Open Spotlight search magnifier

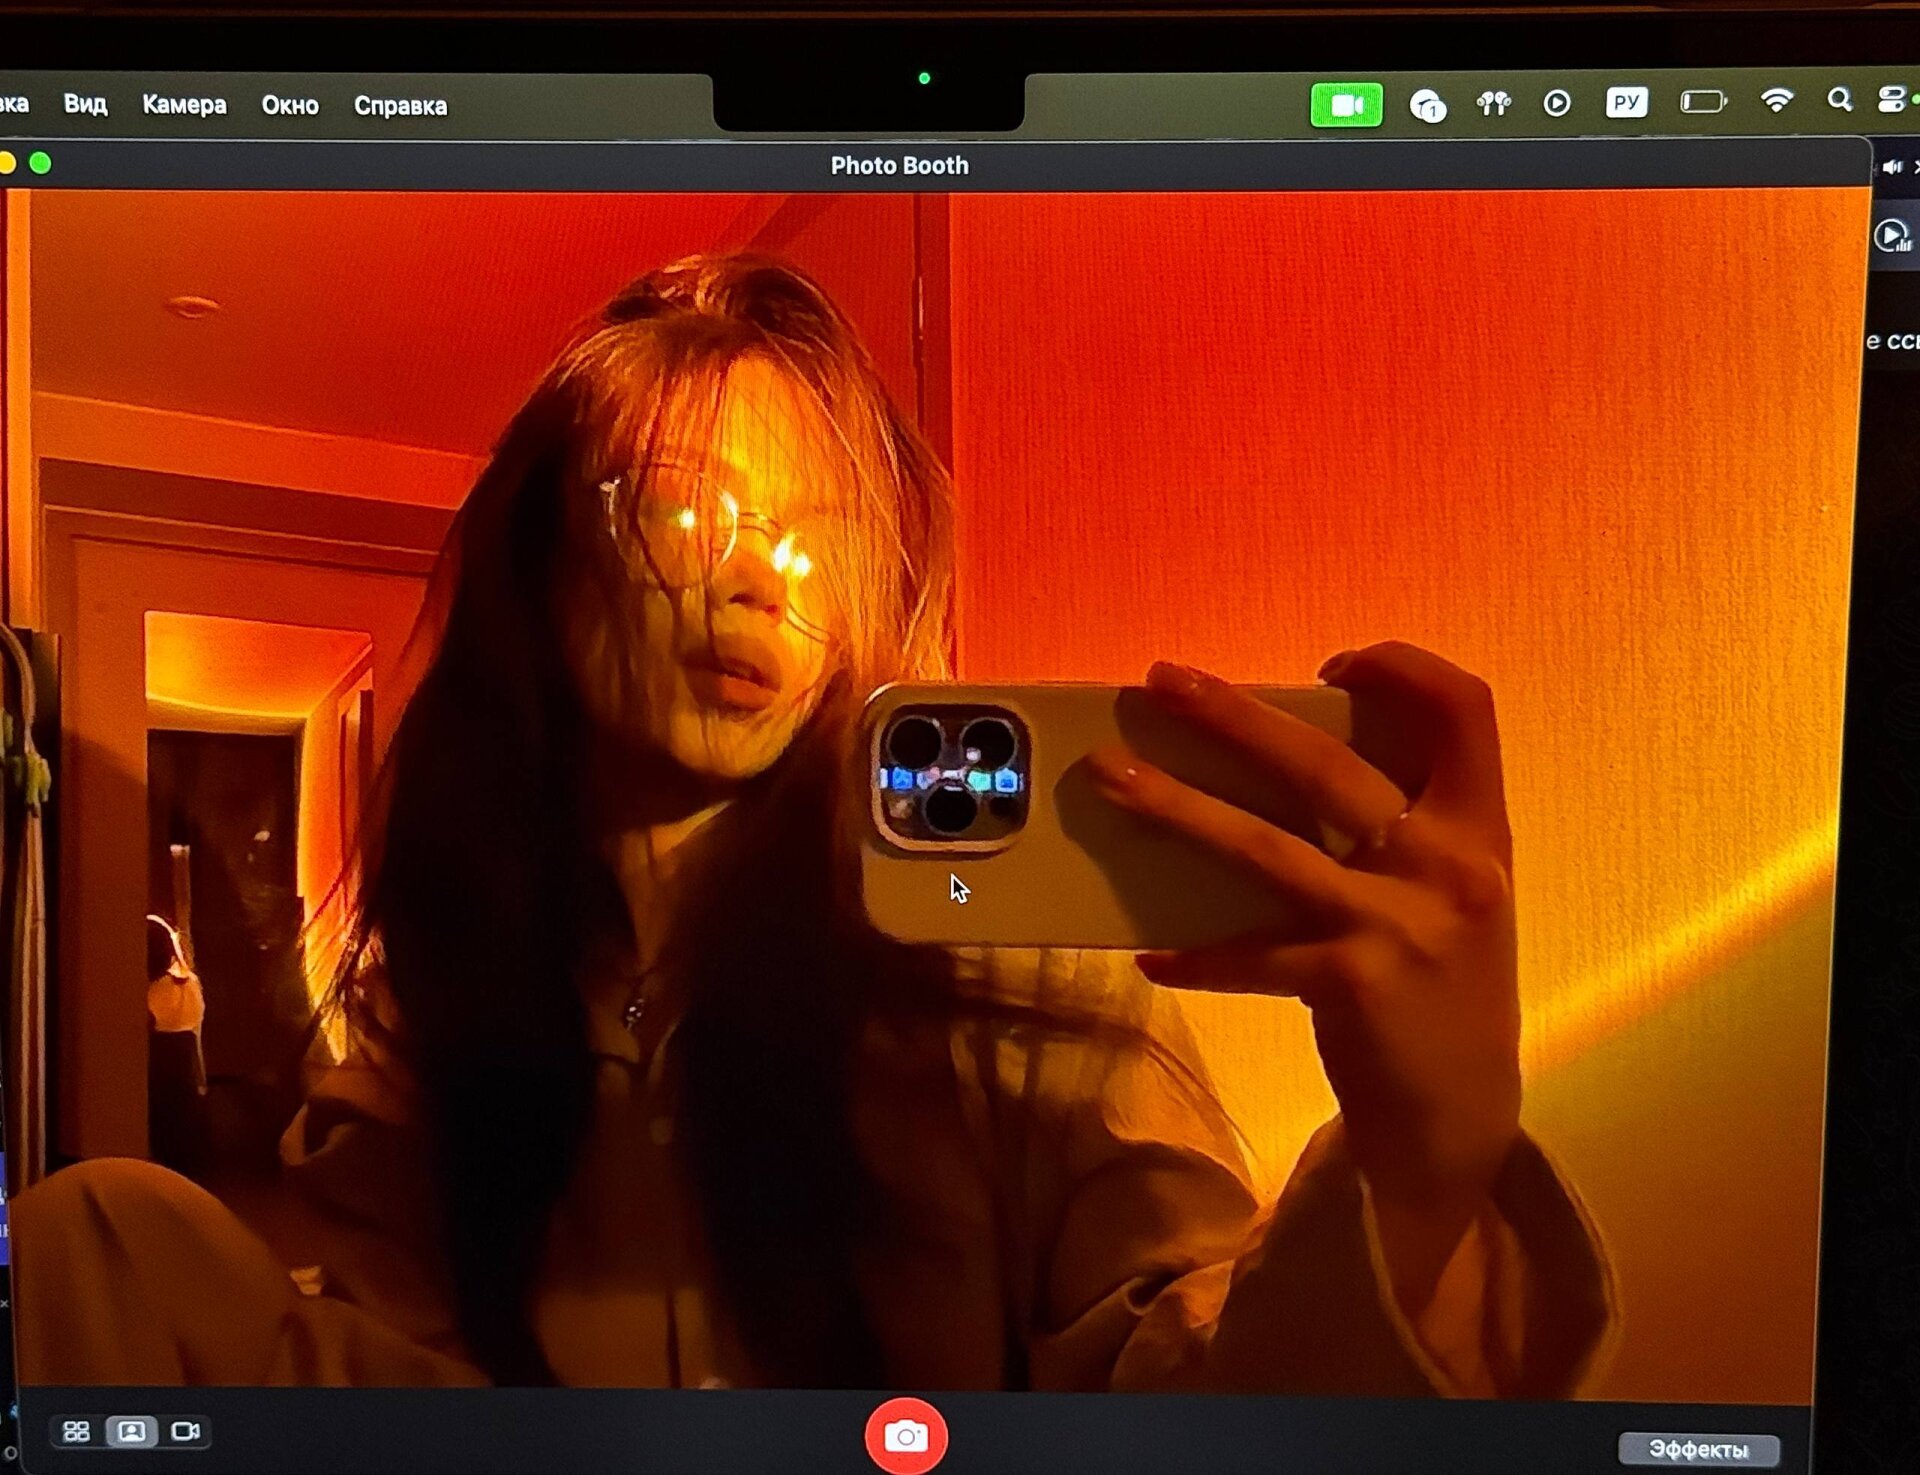tap(1839, 100)
